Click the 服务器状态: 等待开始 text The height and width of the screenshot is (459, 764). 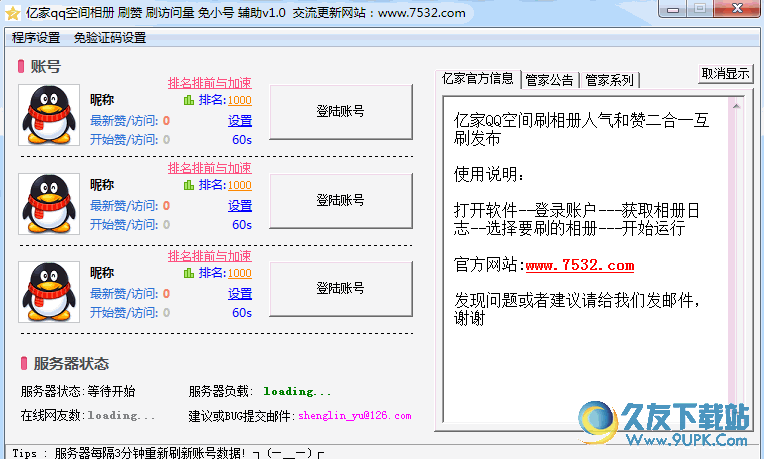click(x=78, y=391)
